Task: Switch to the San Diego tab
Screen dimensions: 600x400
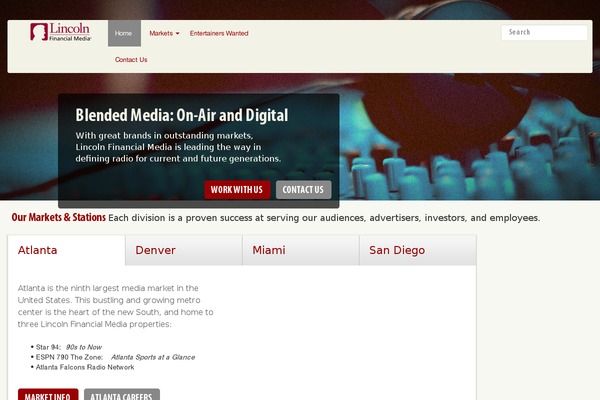Action: coord(418,250)
